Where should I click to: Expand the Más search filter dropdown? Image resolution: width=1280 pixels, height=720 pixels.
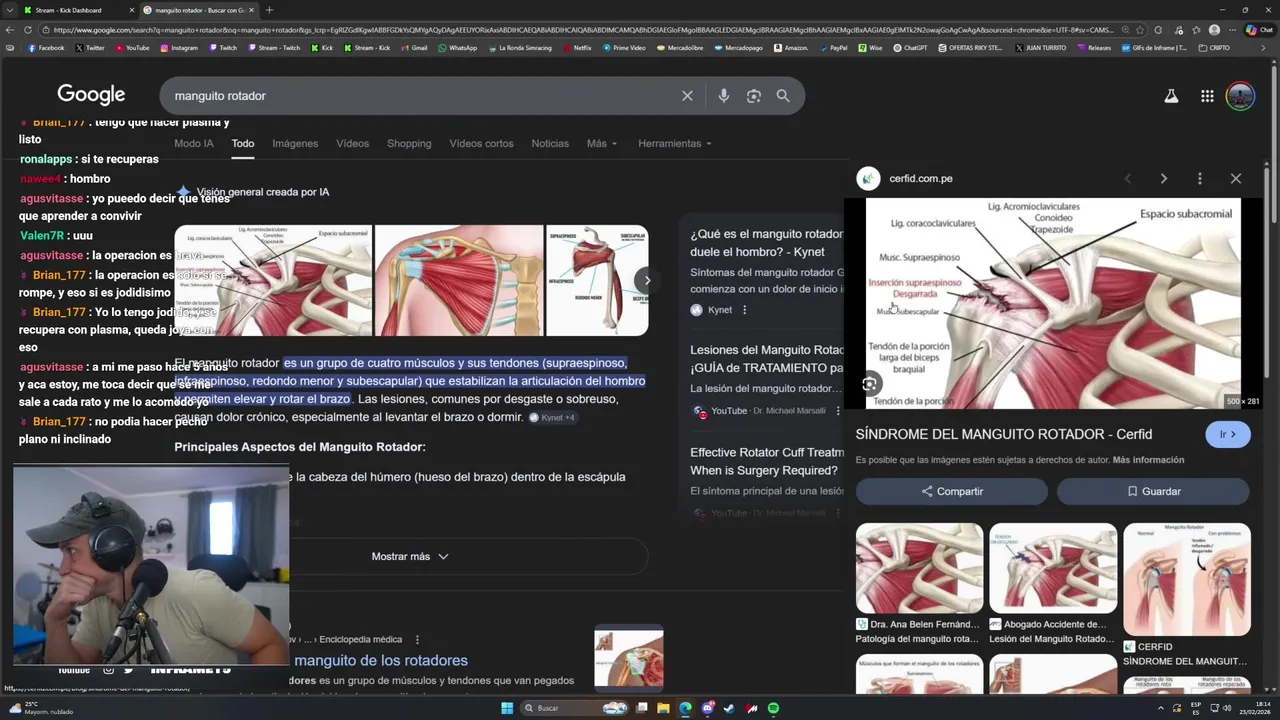pyautogui.click(x=602, y=143)
